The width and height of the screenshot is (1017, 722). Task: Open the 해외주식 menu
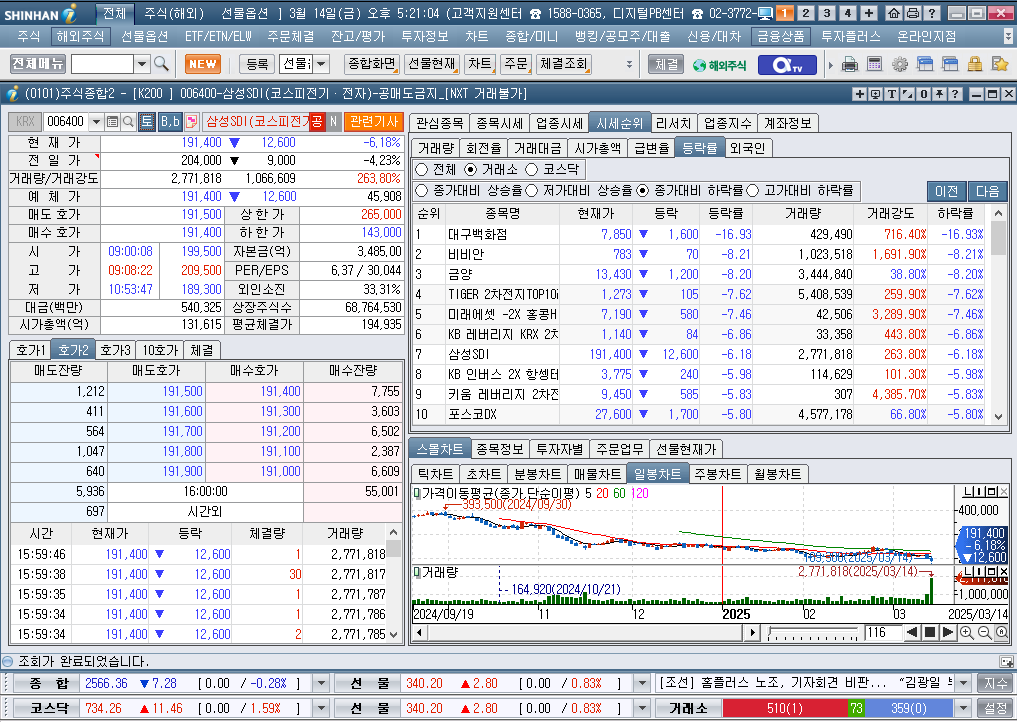click(x=80, y=37)
